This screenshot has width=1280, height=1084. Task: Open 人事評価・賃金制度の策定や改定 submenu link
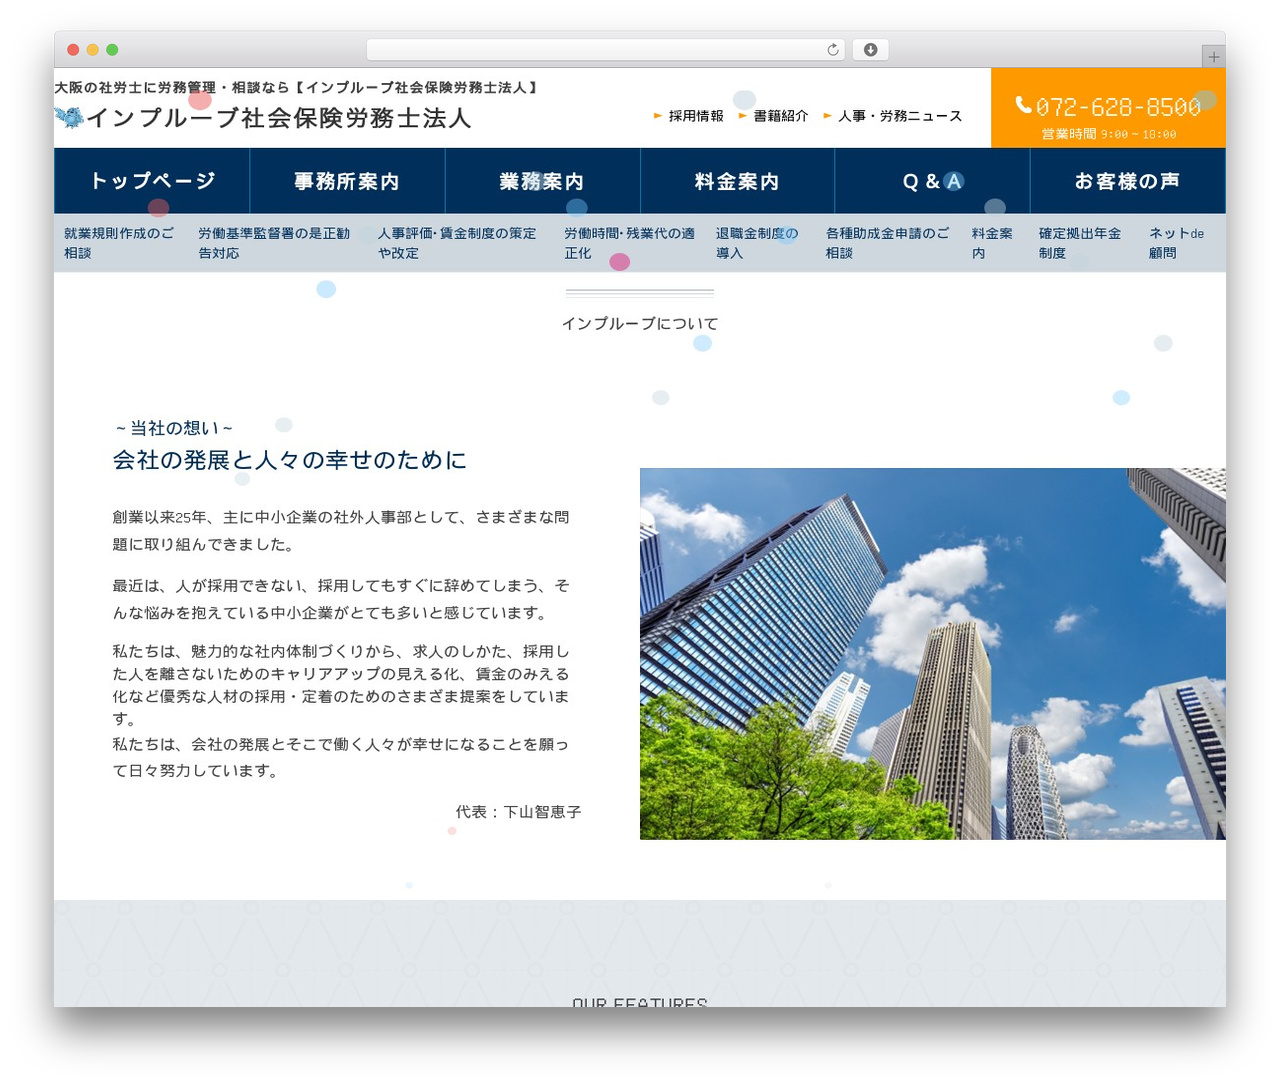coord(457,243)
